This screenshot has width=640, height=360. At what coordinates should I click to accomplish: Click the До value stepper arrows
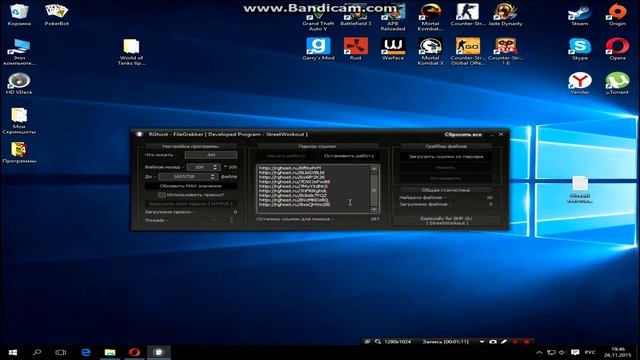pyautogui.click(x=212, y=176)
